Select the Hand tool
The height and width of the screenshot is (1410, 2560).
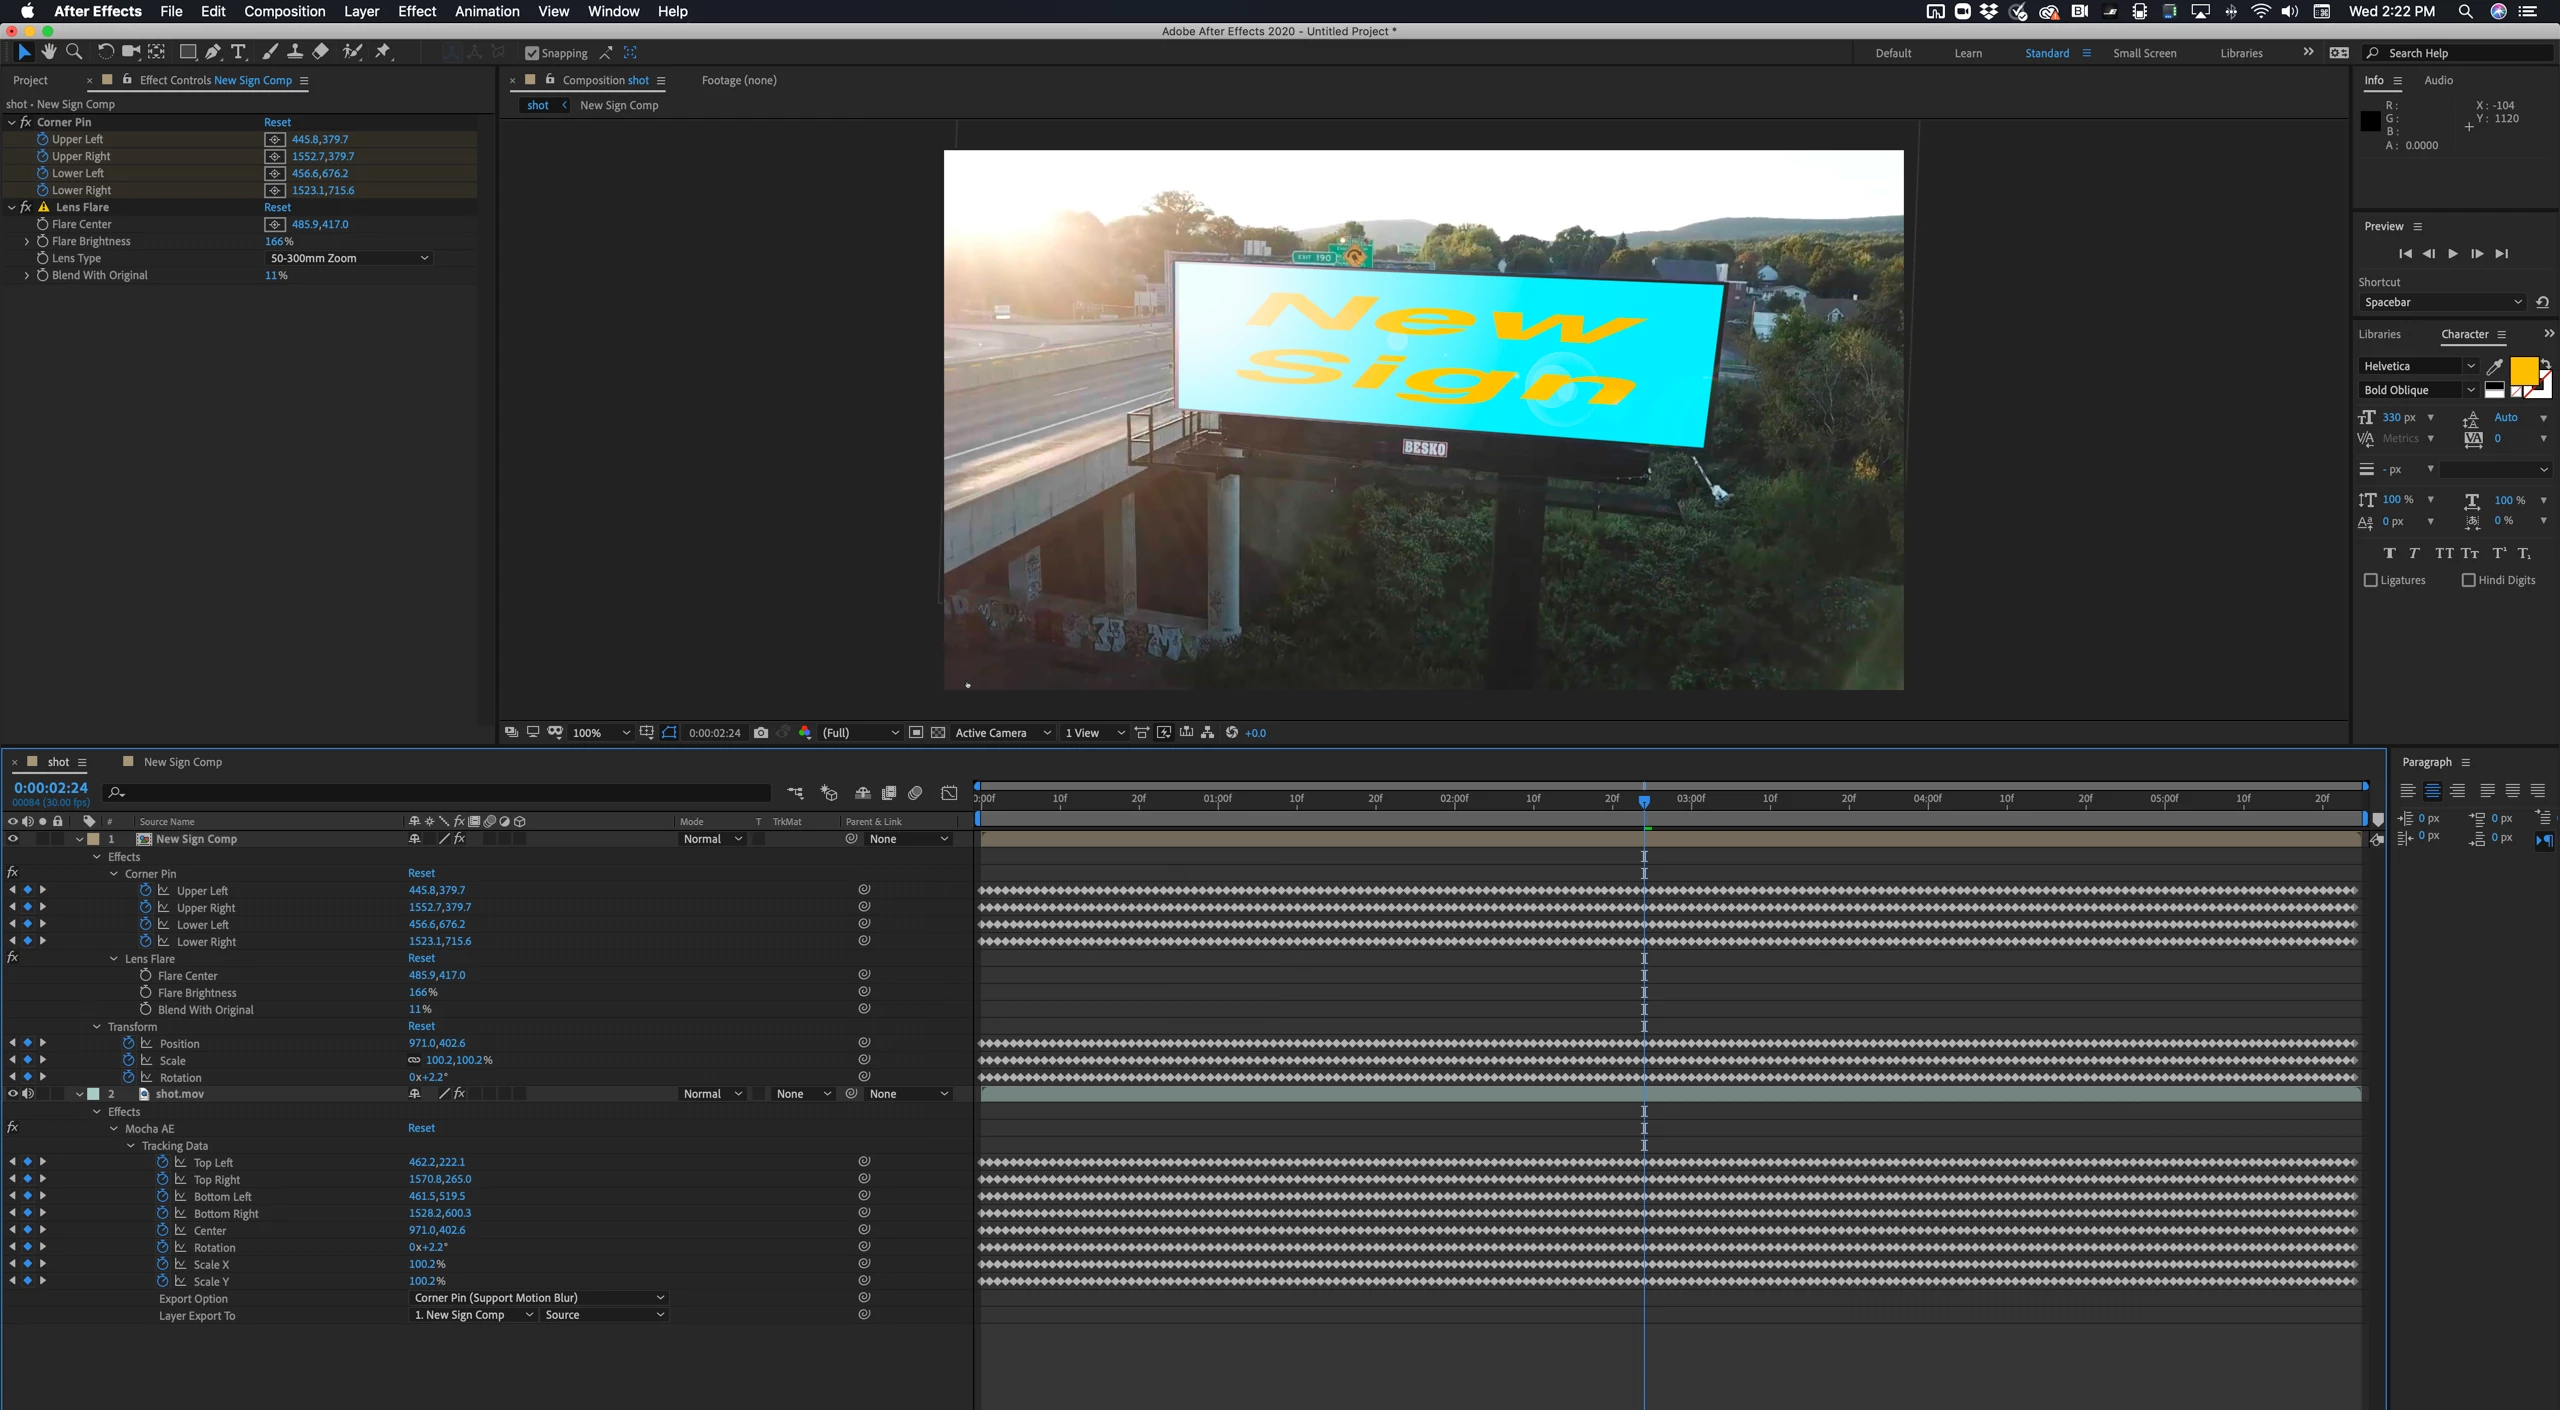click(48, 52)
